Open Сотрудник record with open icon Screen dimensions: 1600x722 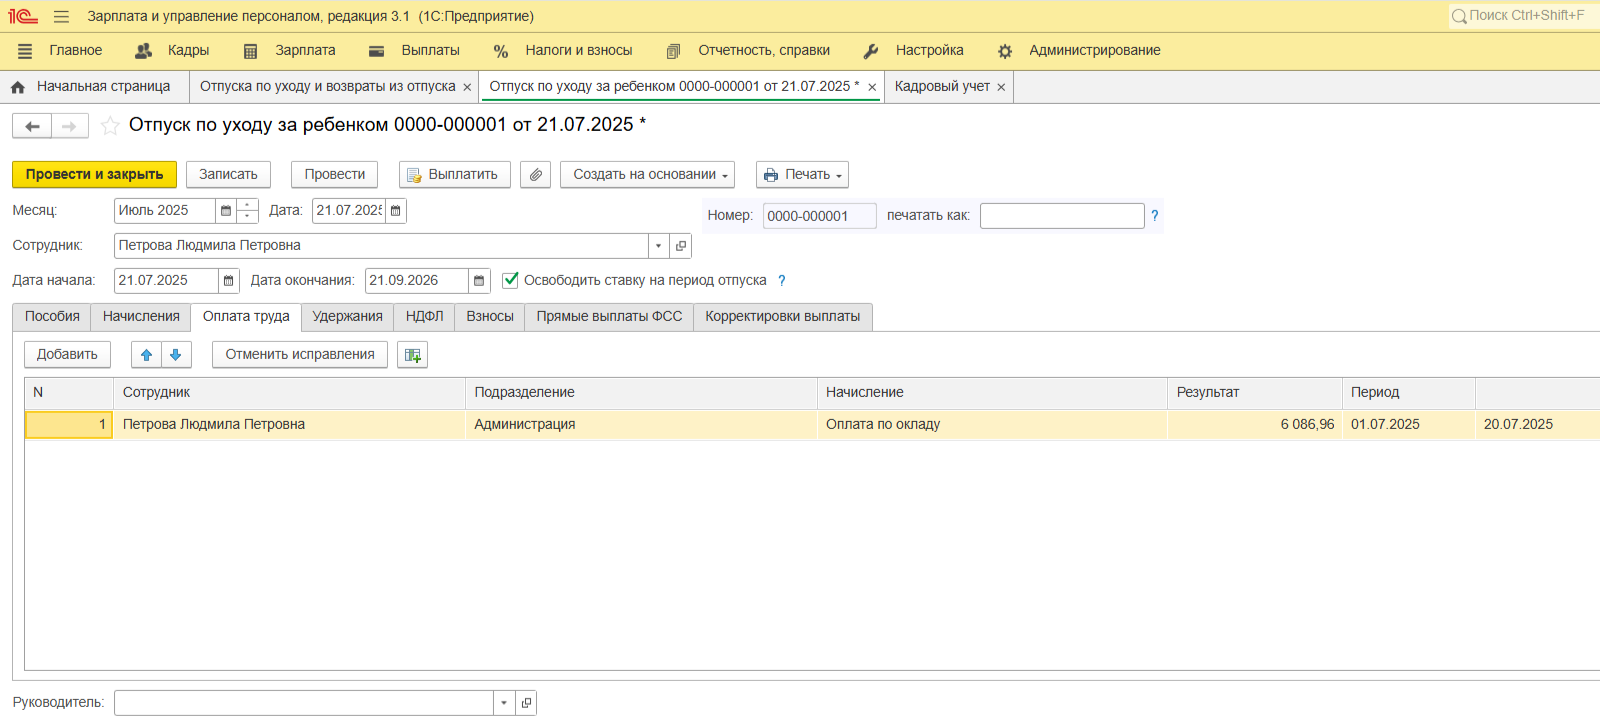tap(681, 246)
